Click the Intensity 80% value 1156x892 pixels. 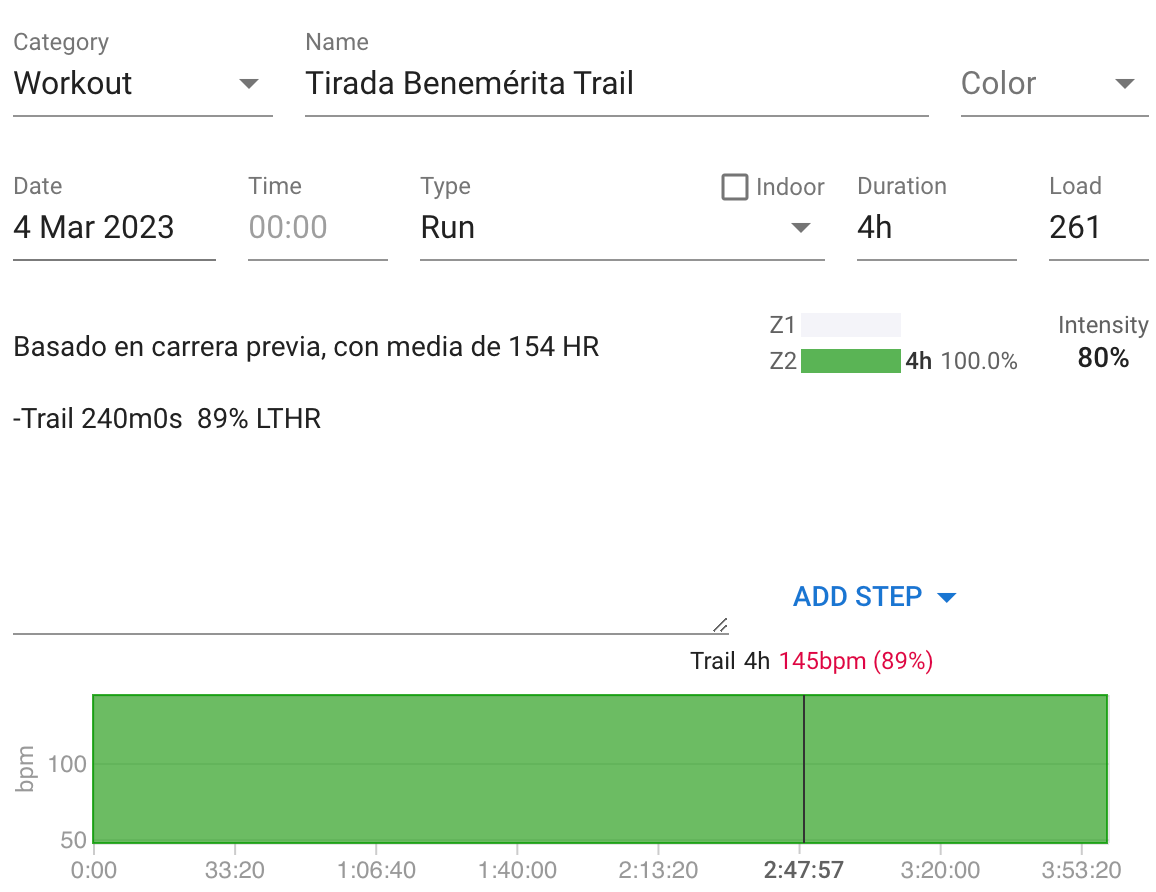[1103, 358]
